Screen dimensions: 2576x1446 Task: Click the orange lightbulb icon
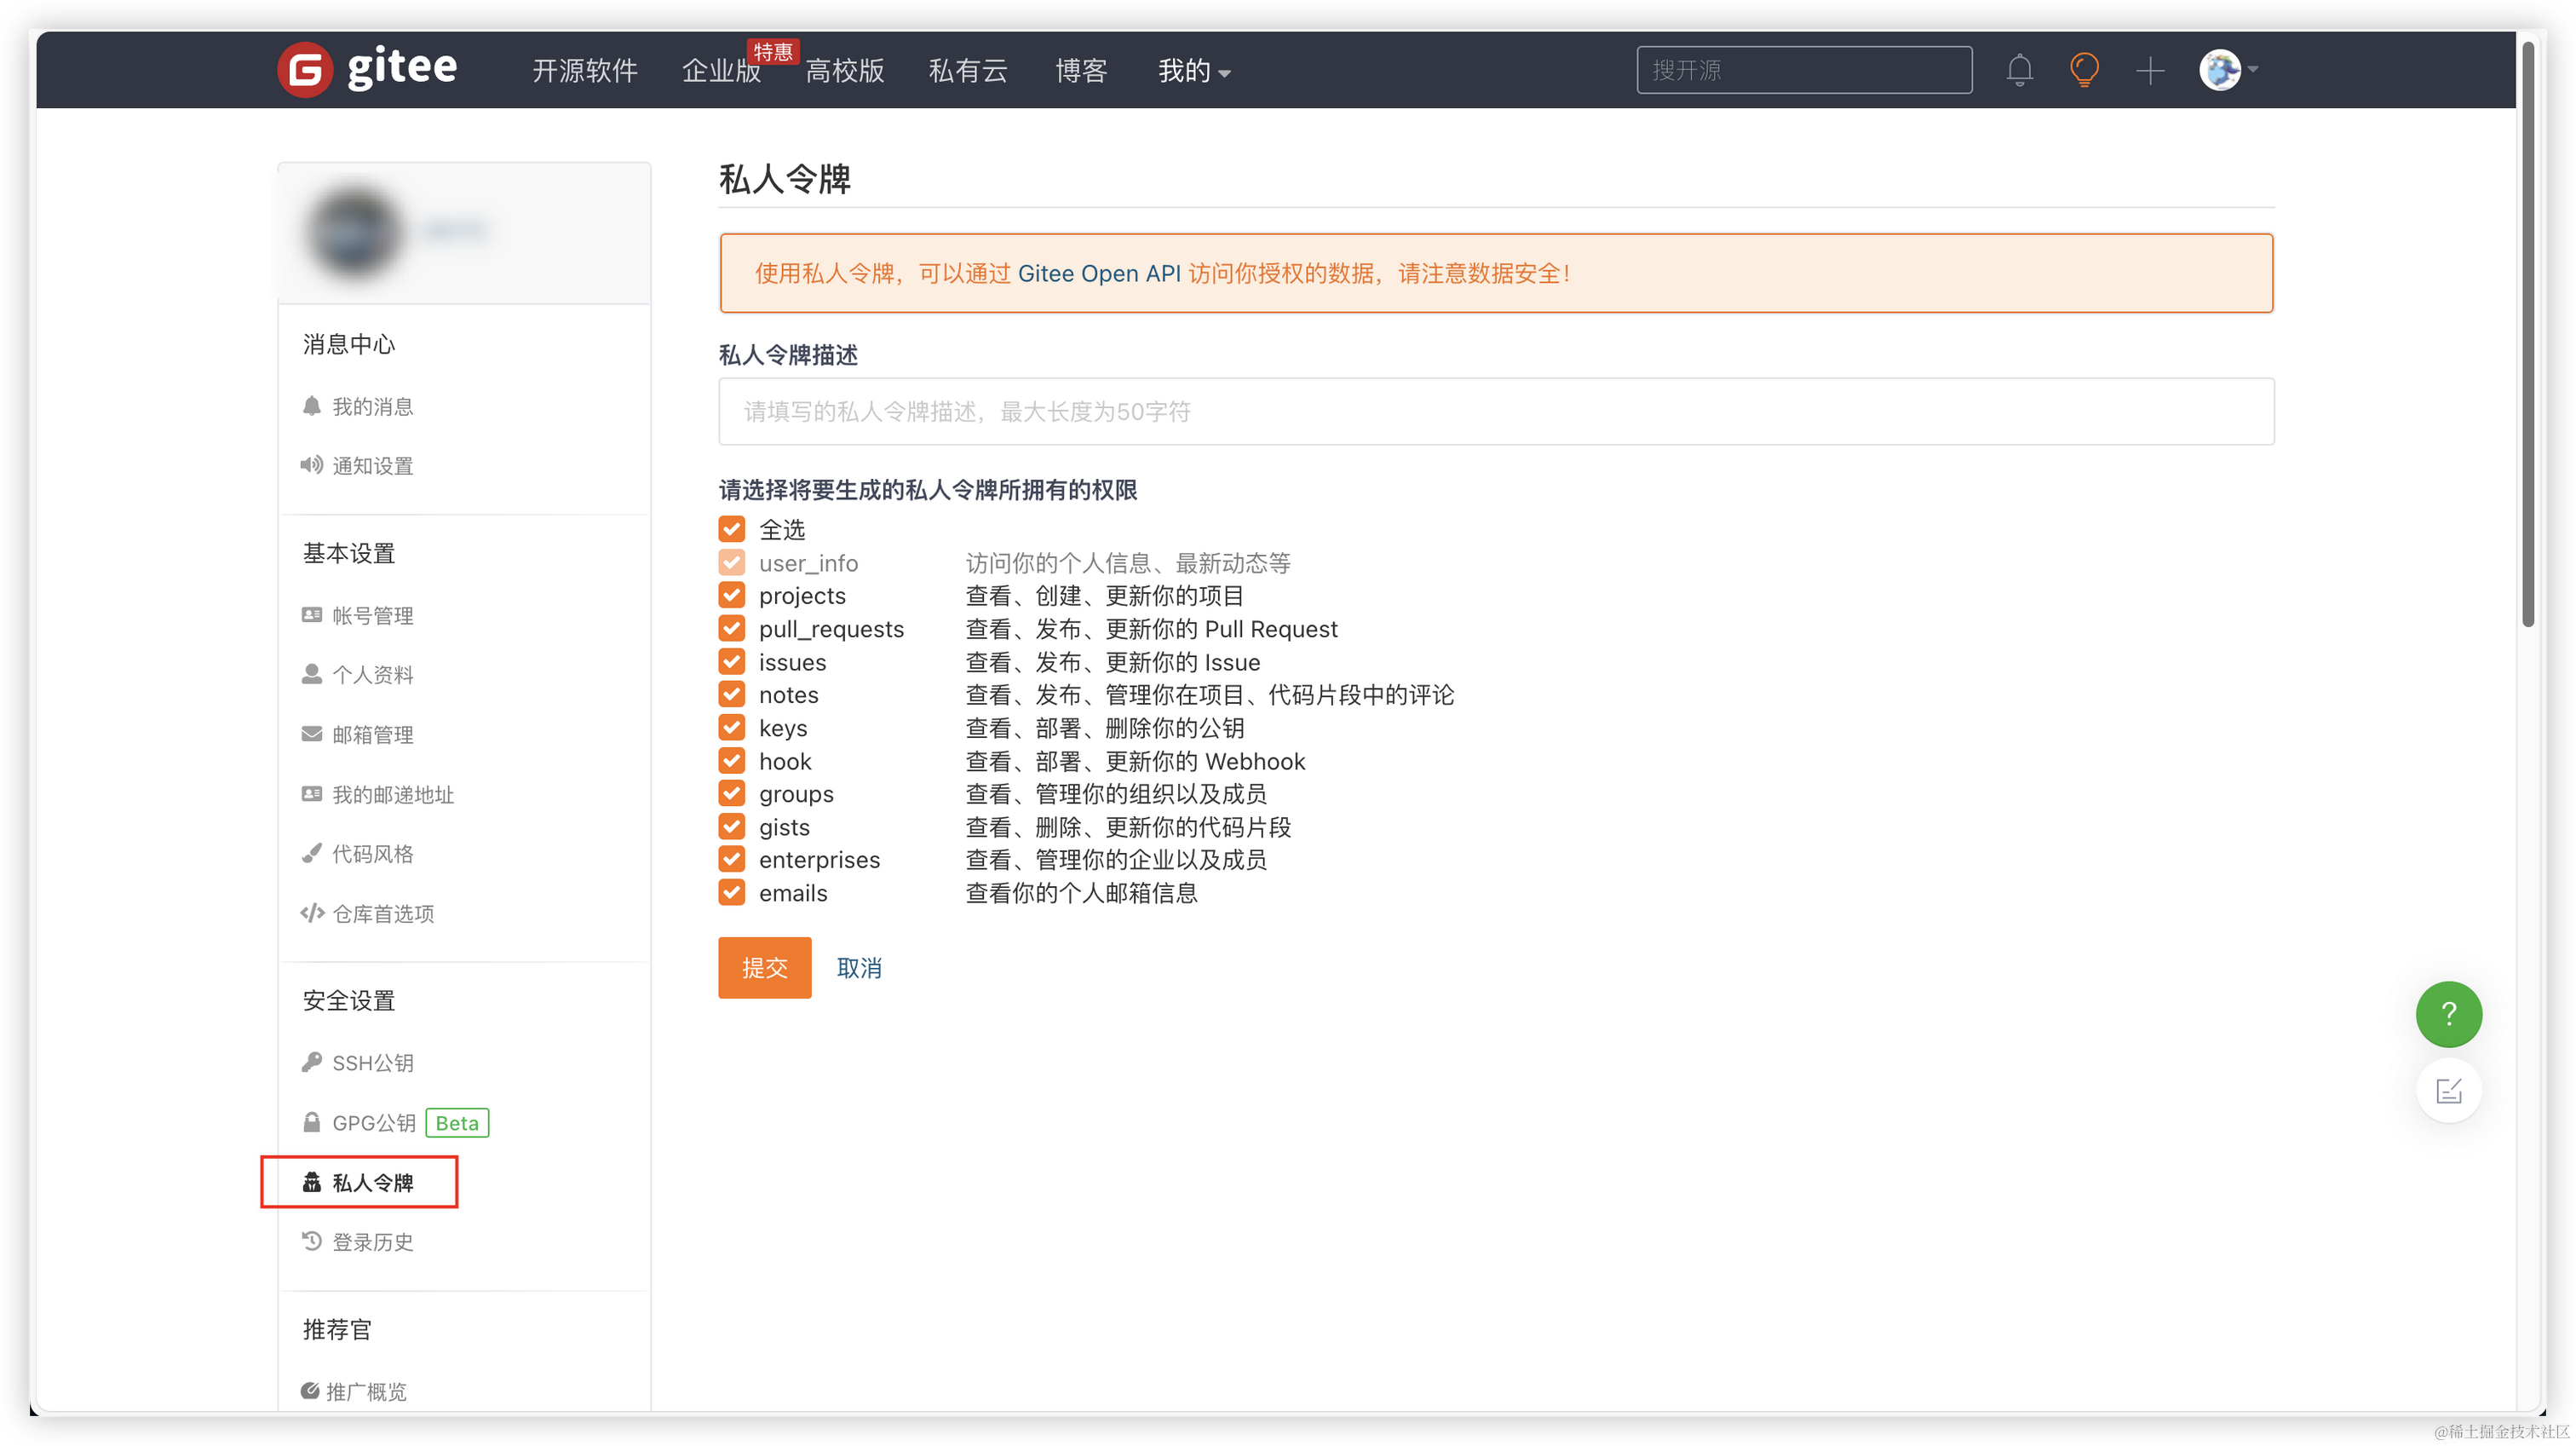pos(2084,70)
